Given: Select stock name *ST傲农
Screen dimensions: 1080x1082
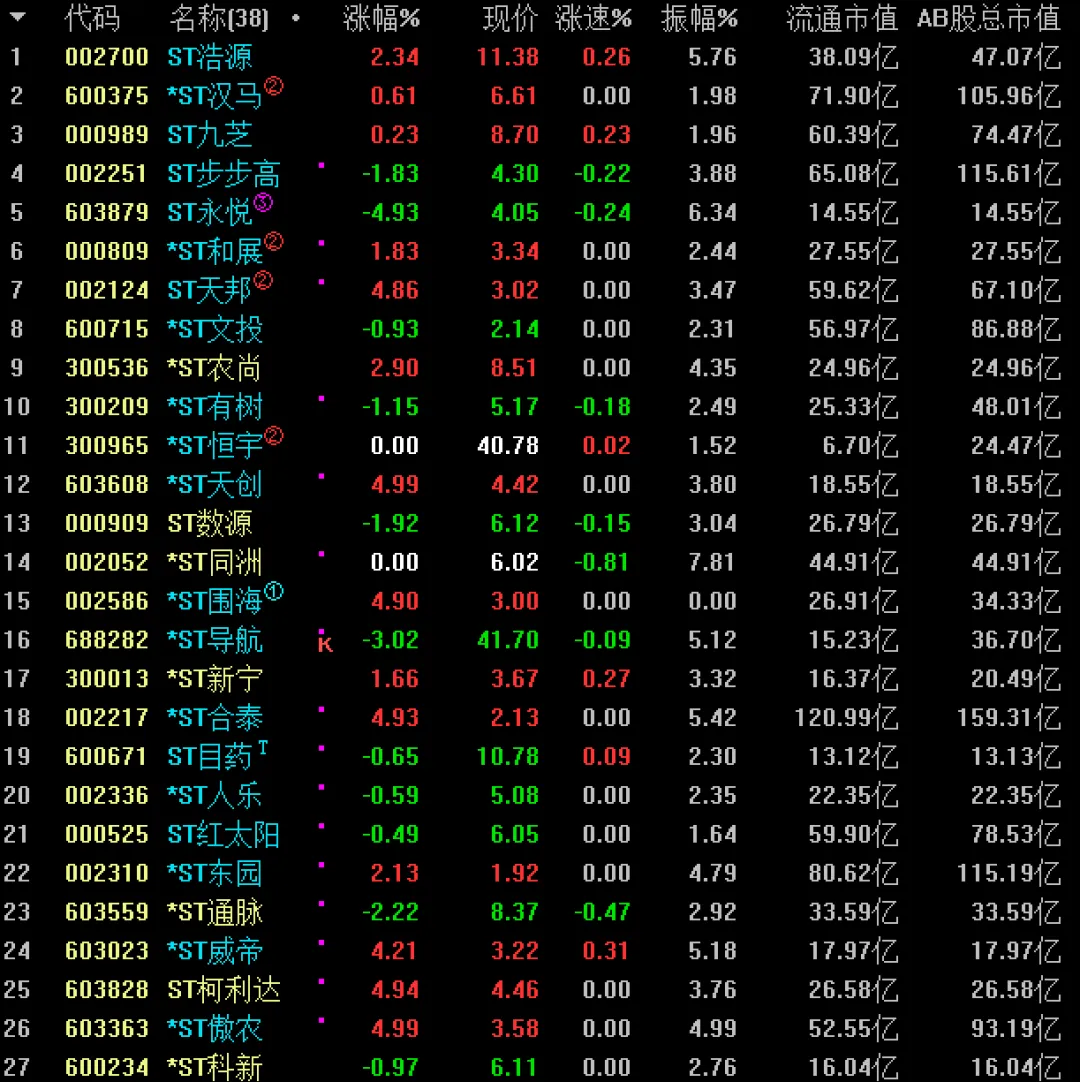Looking at the screenshot, I should click(x=215, y=1029).
